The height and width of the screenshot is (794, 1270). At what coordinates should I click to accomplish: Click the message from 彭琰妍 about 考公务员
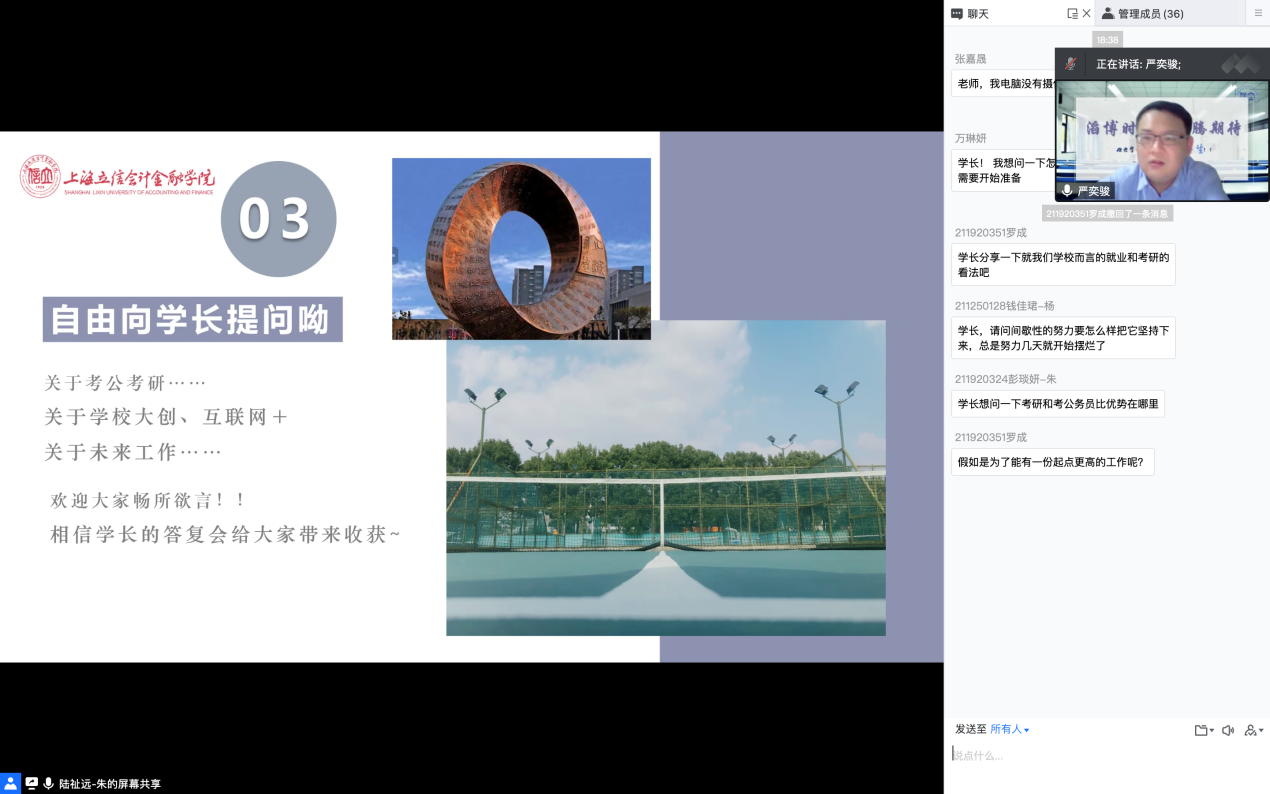(x=1057, y=404)
